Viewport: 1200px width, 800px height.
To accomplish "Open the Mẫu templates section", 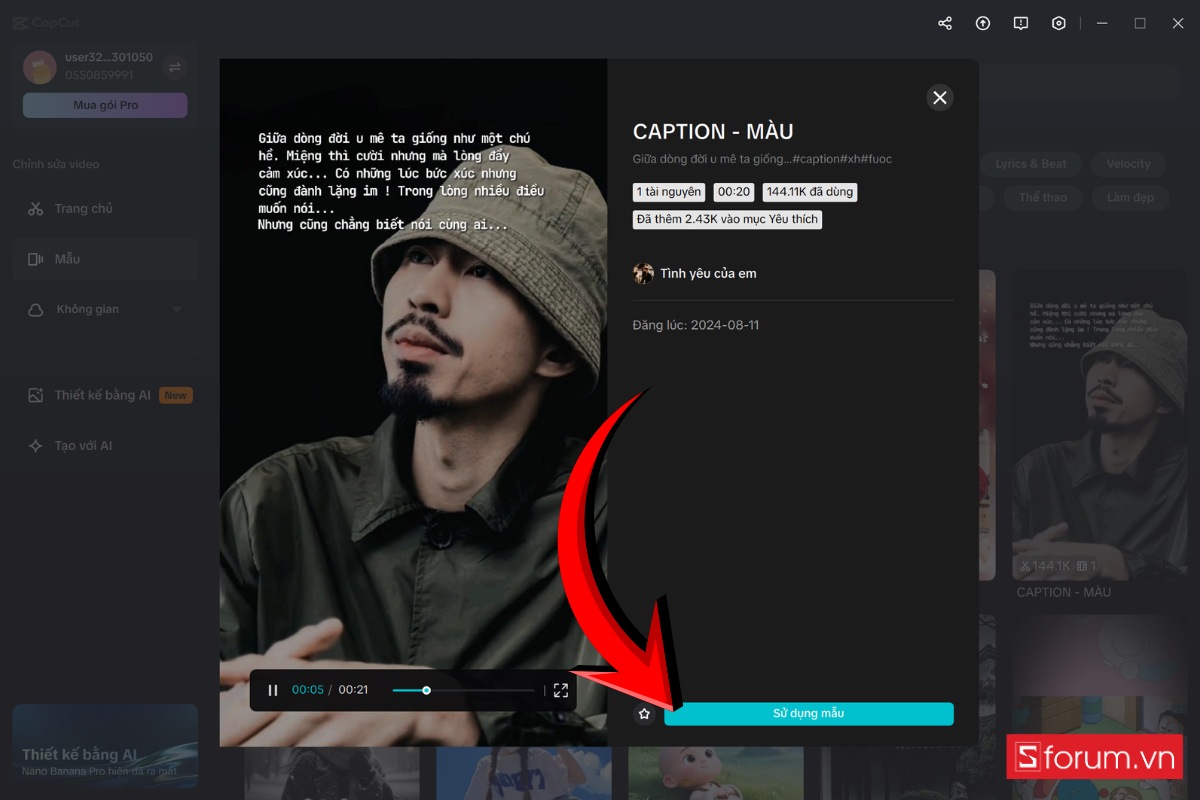I will pyautogui.click(x=105, y=259).
